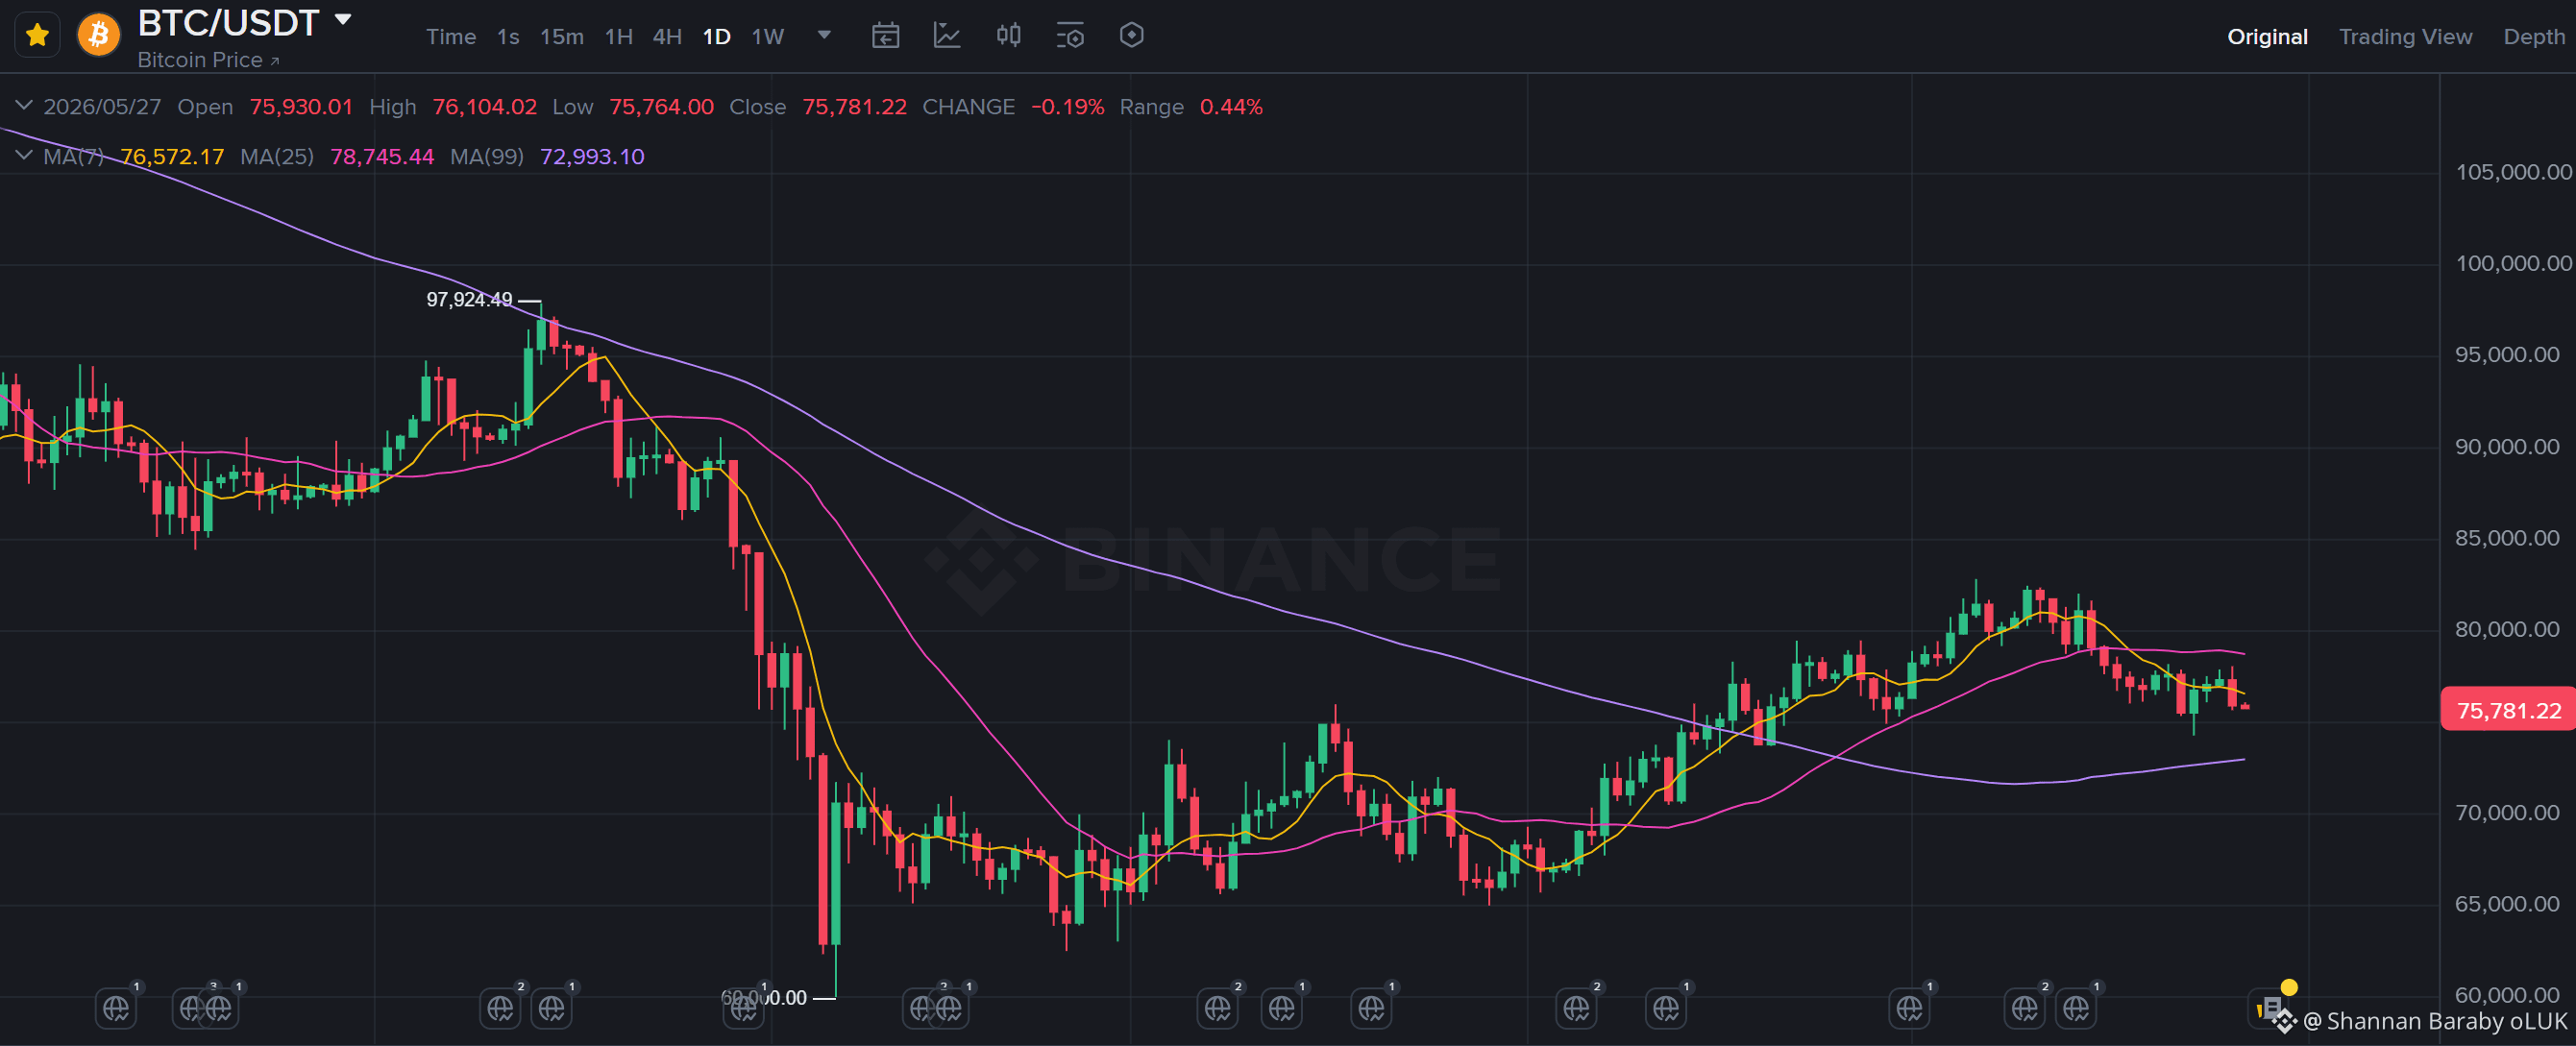The image size is (2576, 1046).
Task: Switch chart interval to 1s
Action: click(508, 37)
